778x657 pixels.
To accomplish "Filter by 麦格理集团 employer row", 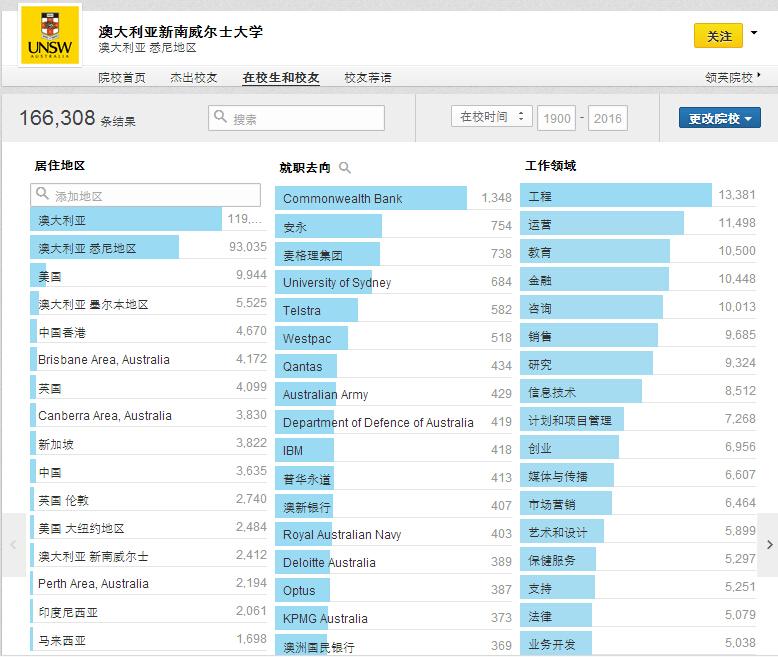I will [x=393, y=254].
